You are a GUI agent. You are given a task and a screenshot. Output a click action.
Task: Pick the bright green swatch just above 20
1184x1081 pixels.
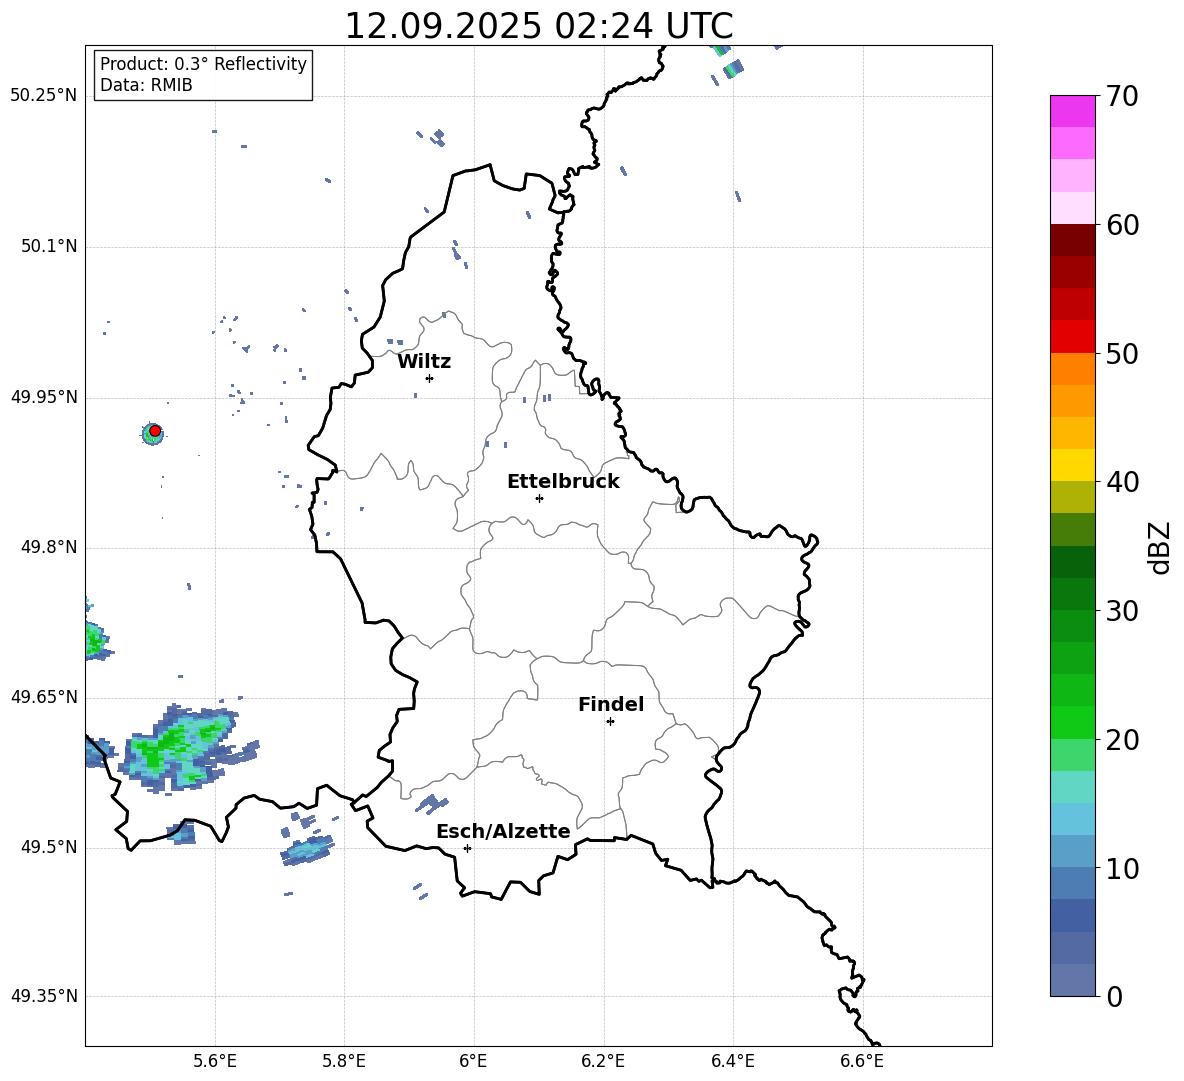tap(1072, 722)
